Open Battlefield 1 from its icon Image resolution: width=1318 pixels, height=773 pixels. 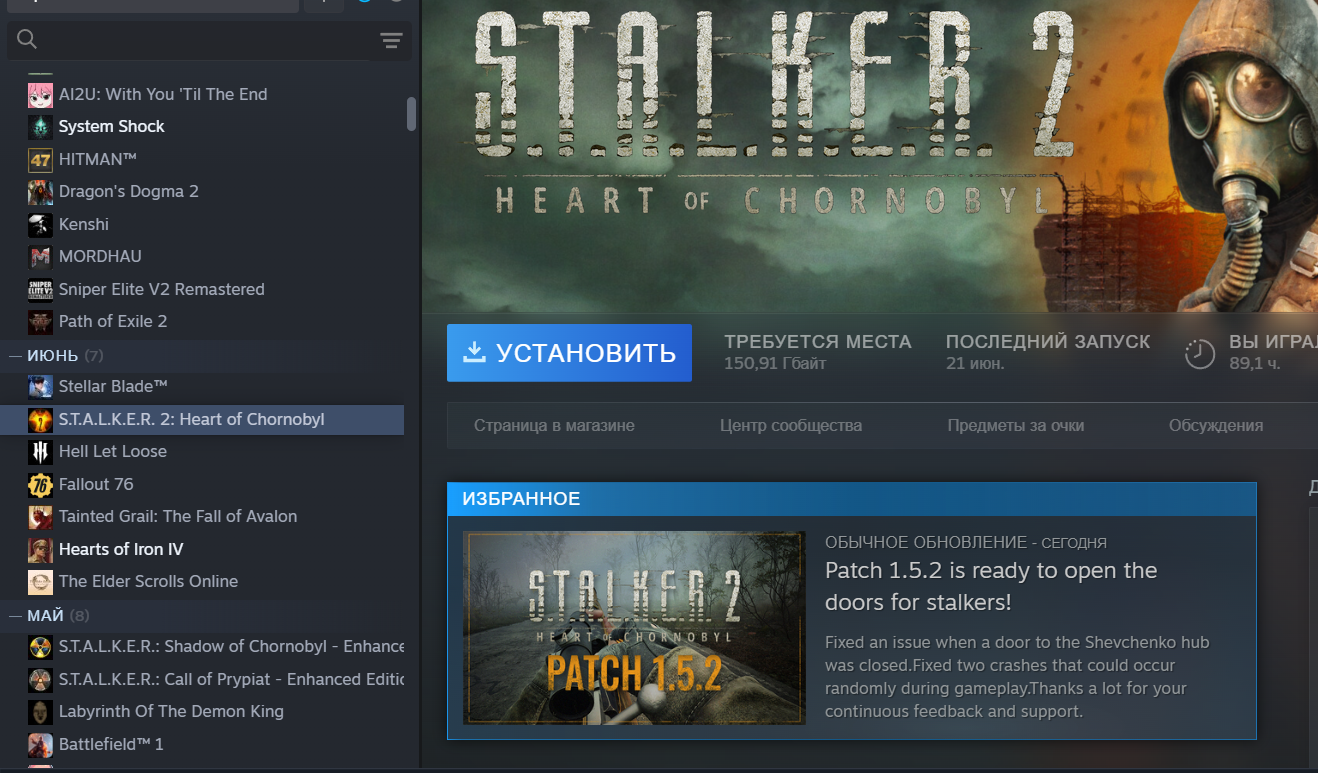point(40,744)
